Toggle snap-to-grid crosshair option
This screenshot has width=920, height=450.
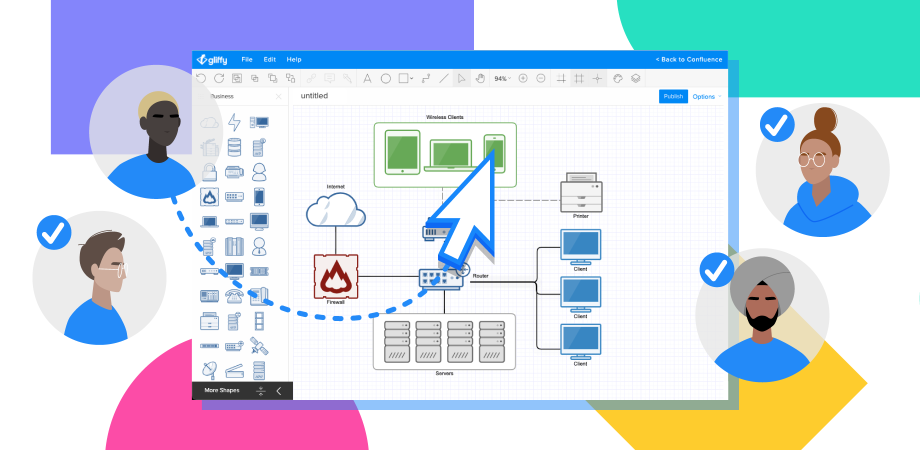597,78
